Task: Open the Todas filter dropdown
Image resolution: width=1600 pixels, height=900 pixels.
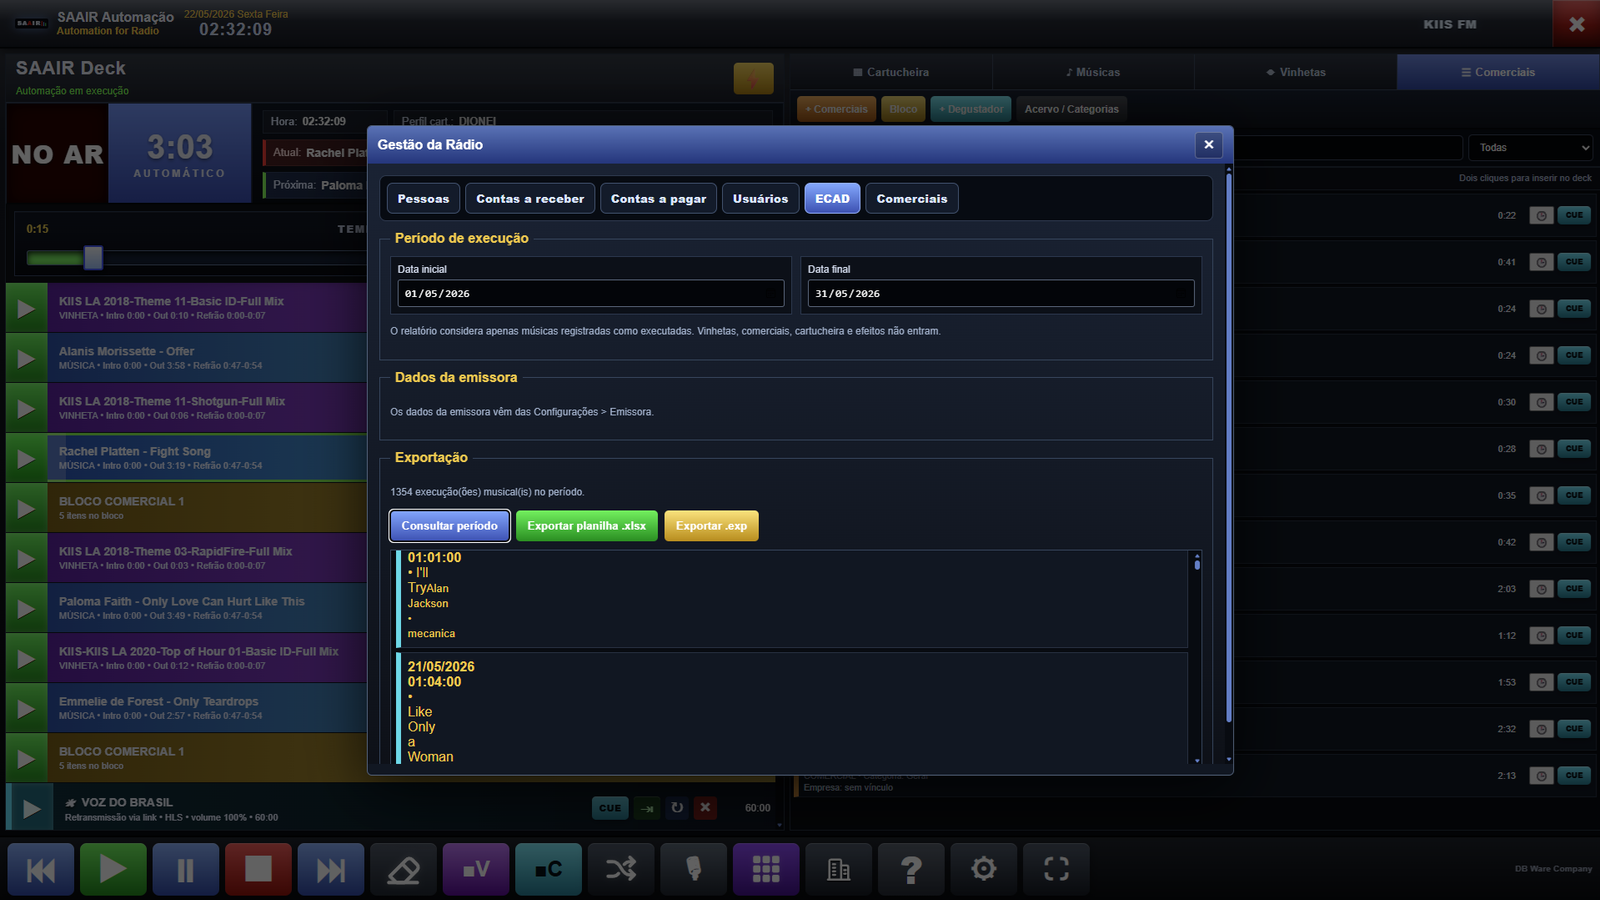Action: tap(1530, 148)
